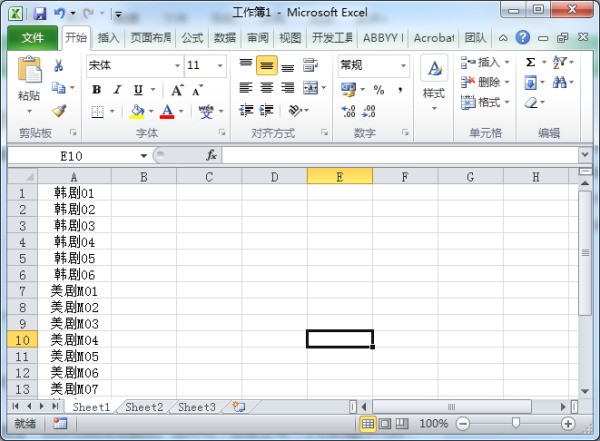Click the macro record status icon
The image size is (600, 441).
(60, 424)
